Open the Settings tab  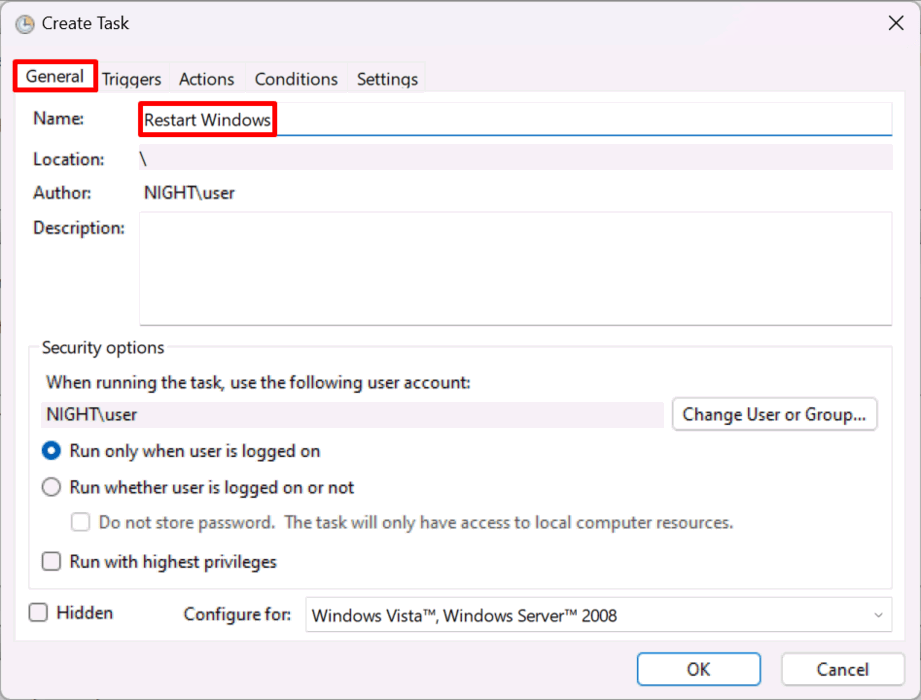point(387,79)
